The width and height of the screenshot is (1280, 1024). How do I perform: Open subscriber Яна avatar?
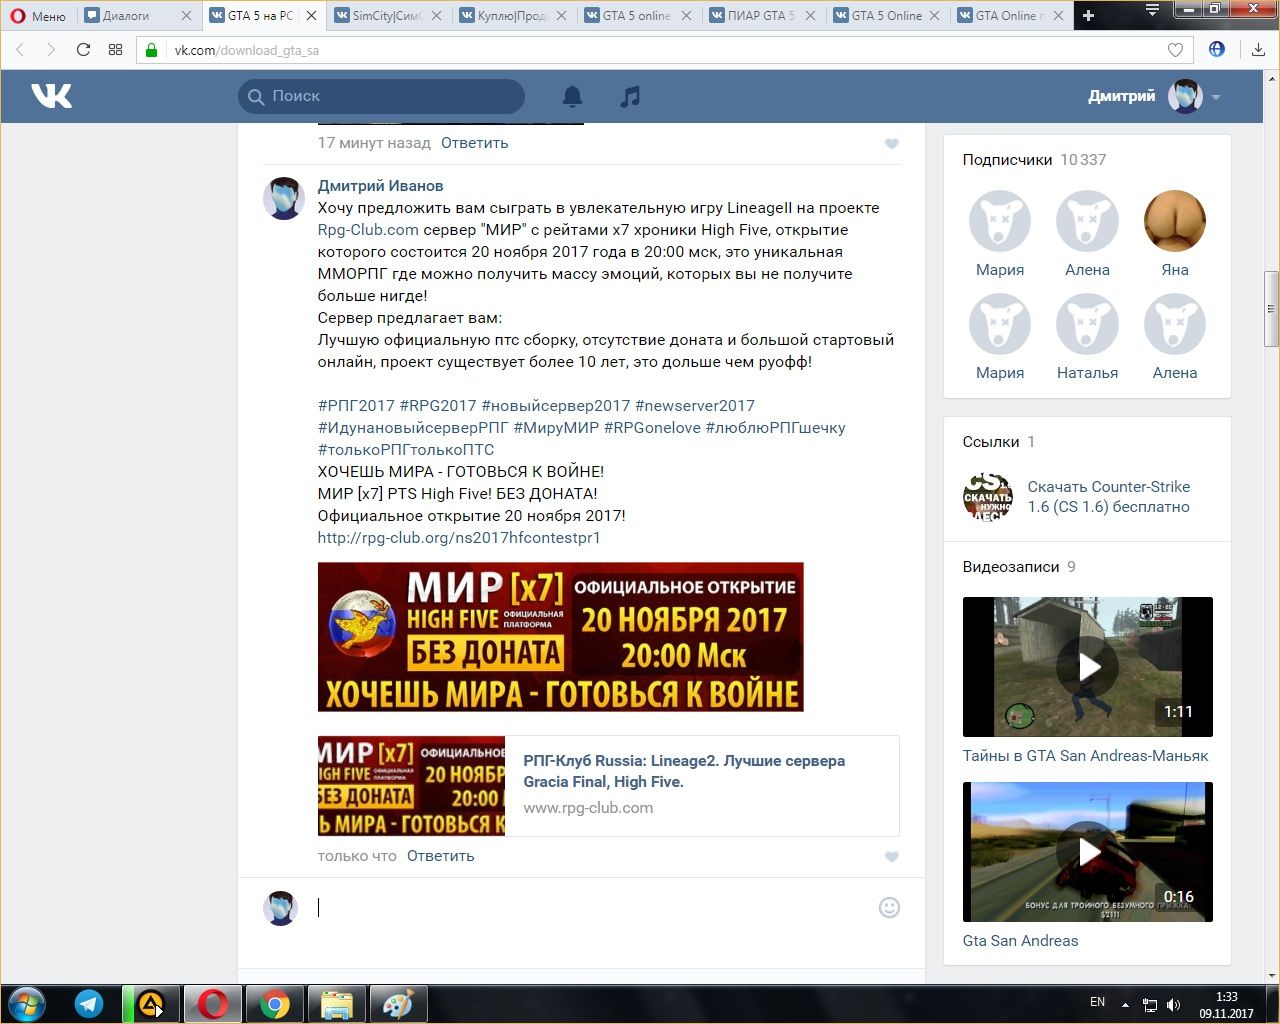click(1175, 221)
